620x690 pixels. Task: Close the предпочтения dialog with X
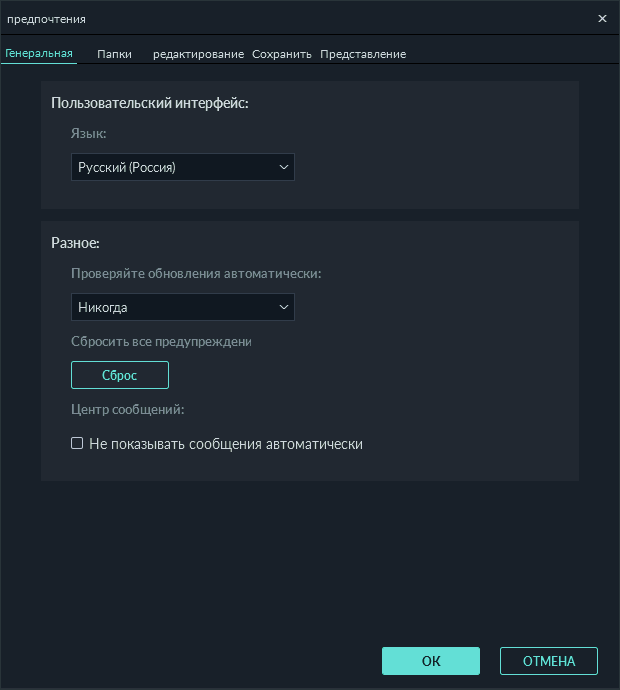(602, 18)
